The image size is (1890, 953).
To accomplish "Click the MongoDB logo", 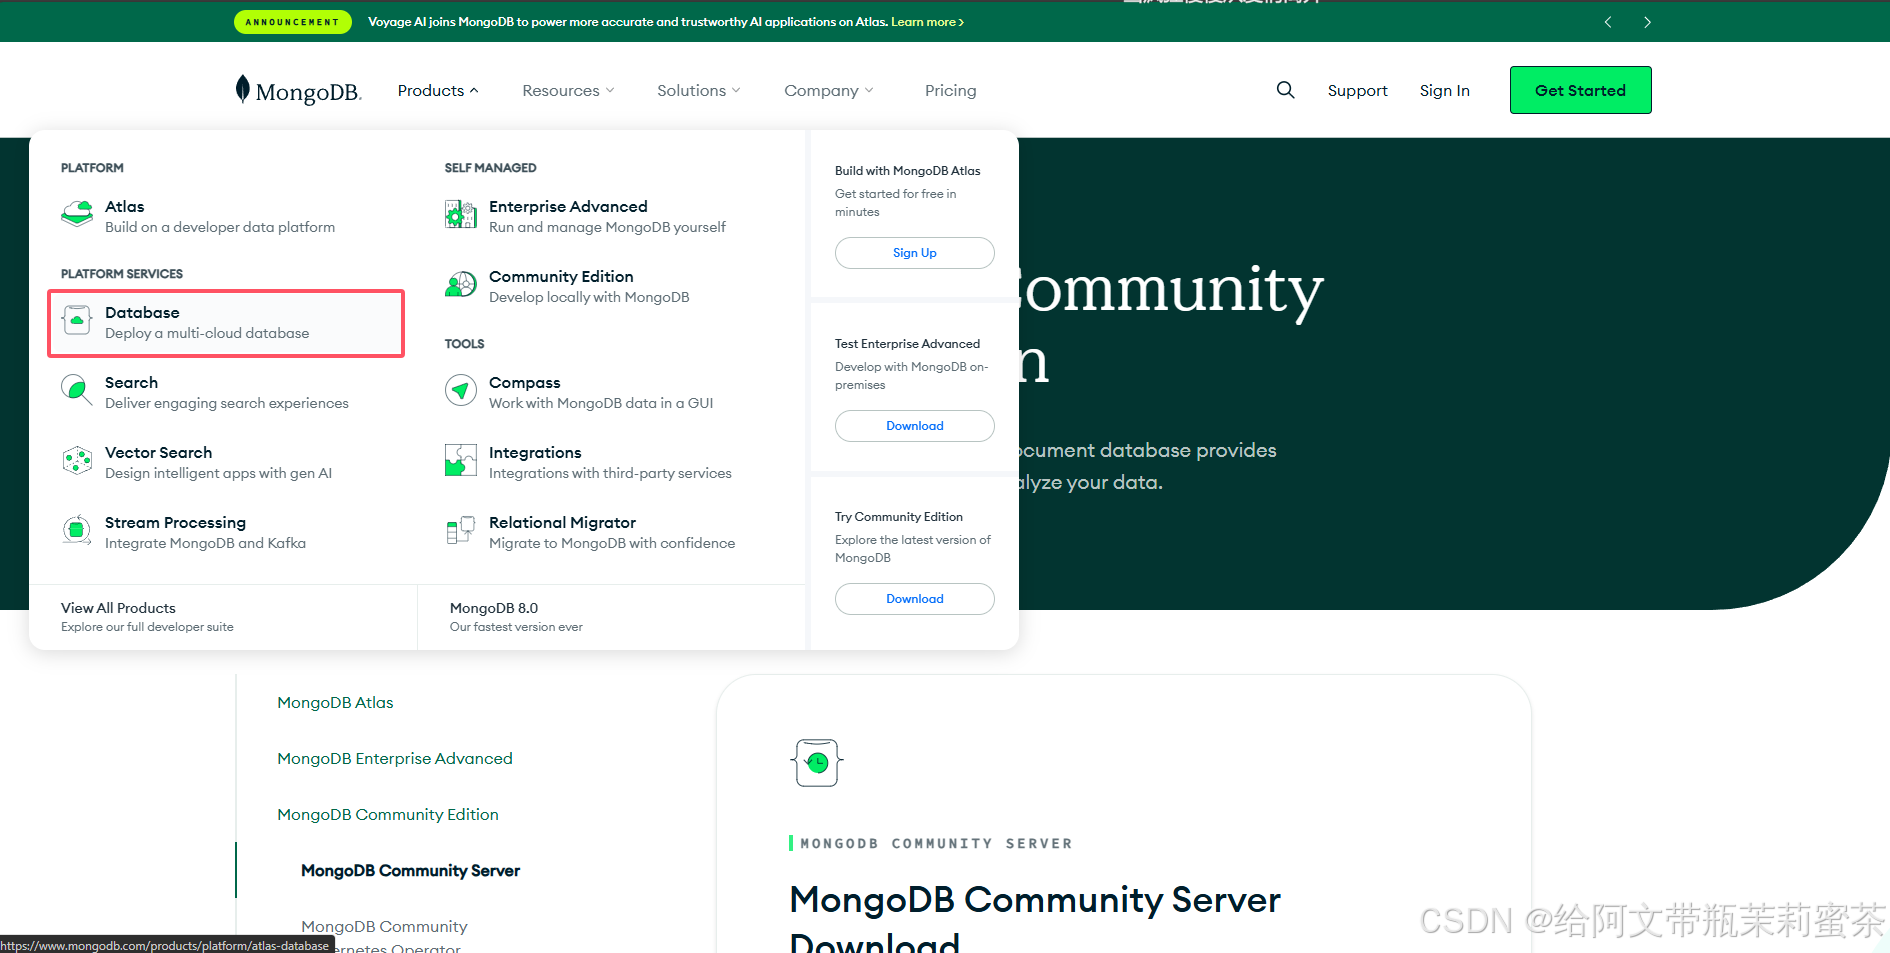I will tap(296, 90).
